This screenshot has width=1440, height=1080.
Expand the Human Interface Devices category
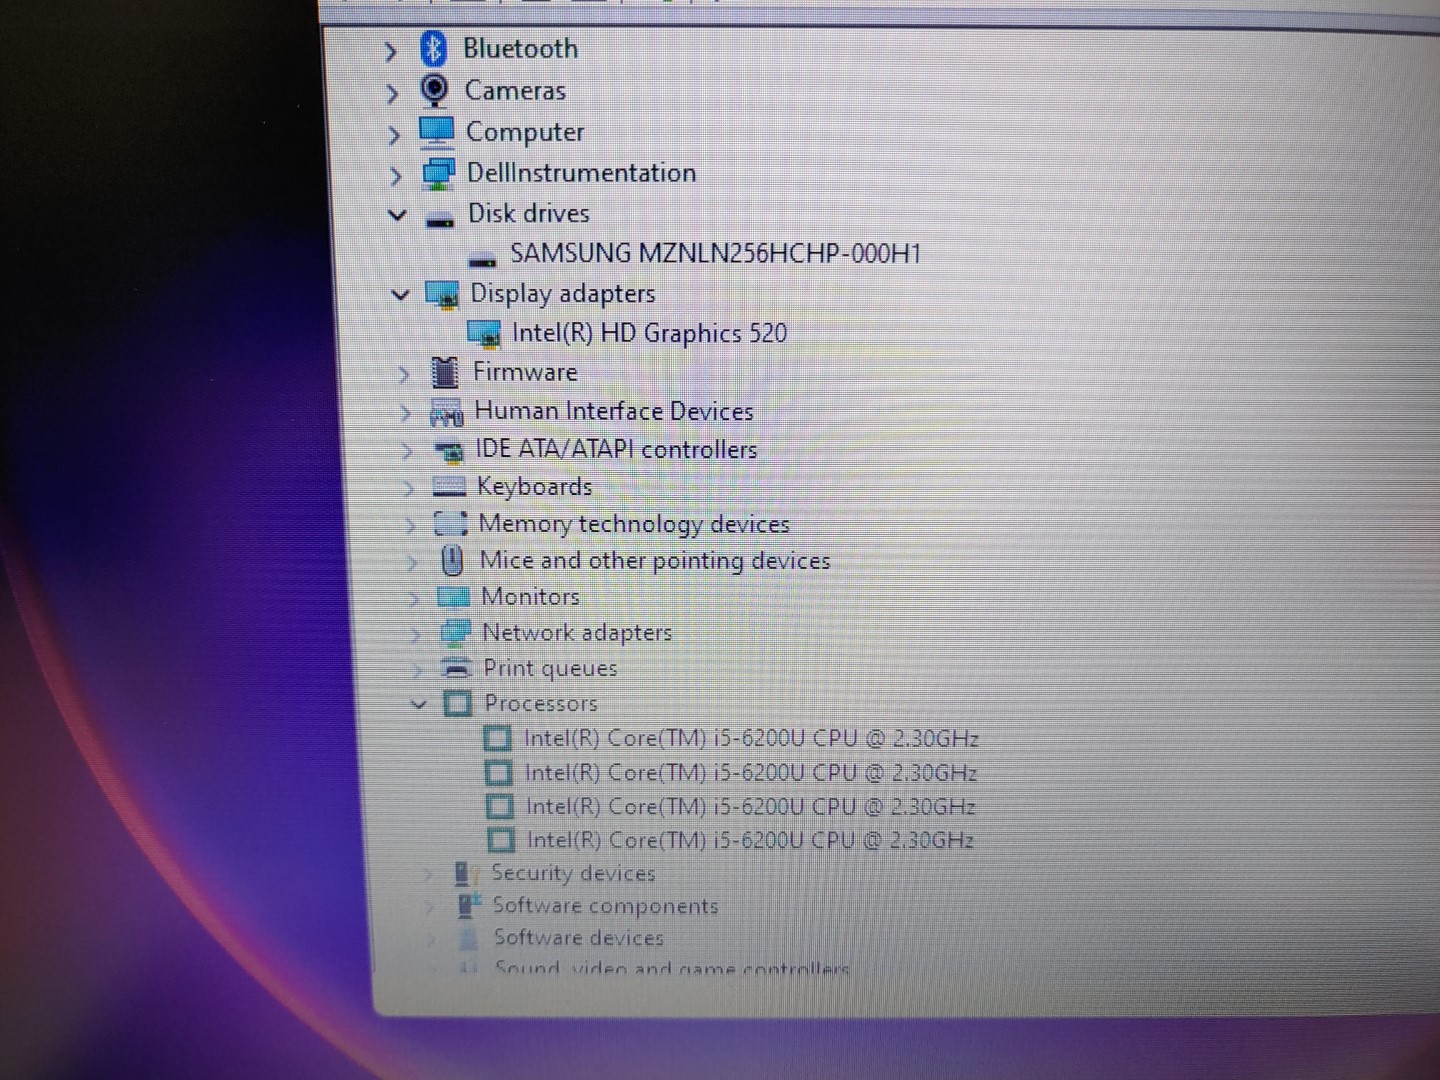[405, 412]
